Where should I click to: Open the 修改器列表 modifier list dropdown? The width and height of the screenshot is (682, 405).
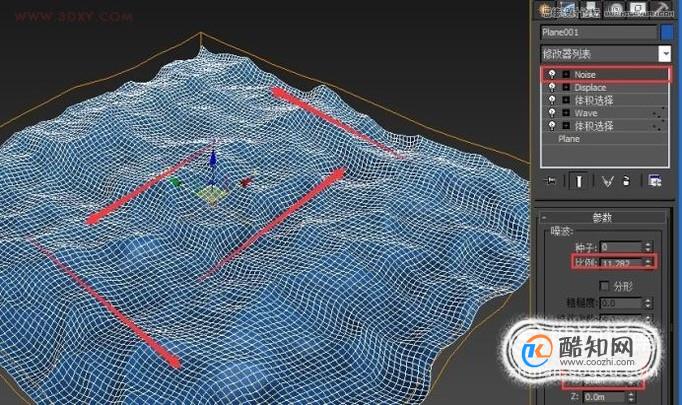pos(605,54)
